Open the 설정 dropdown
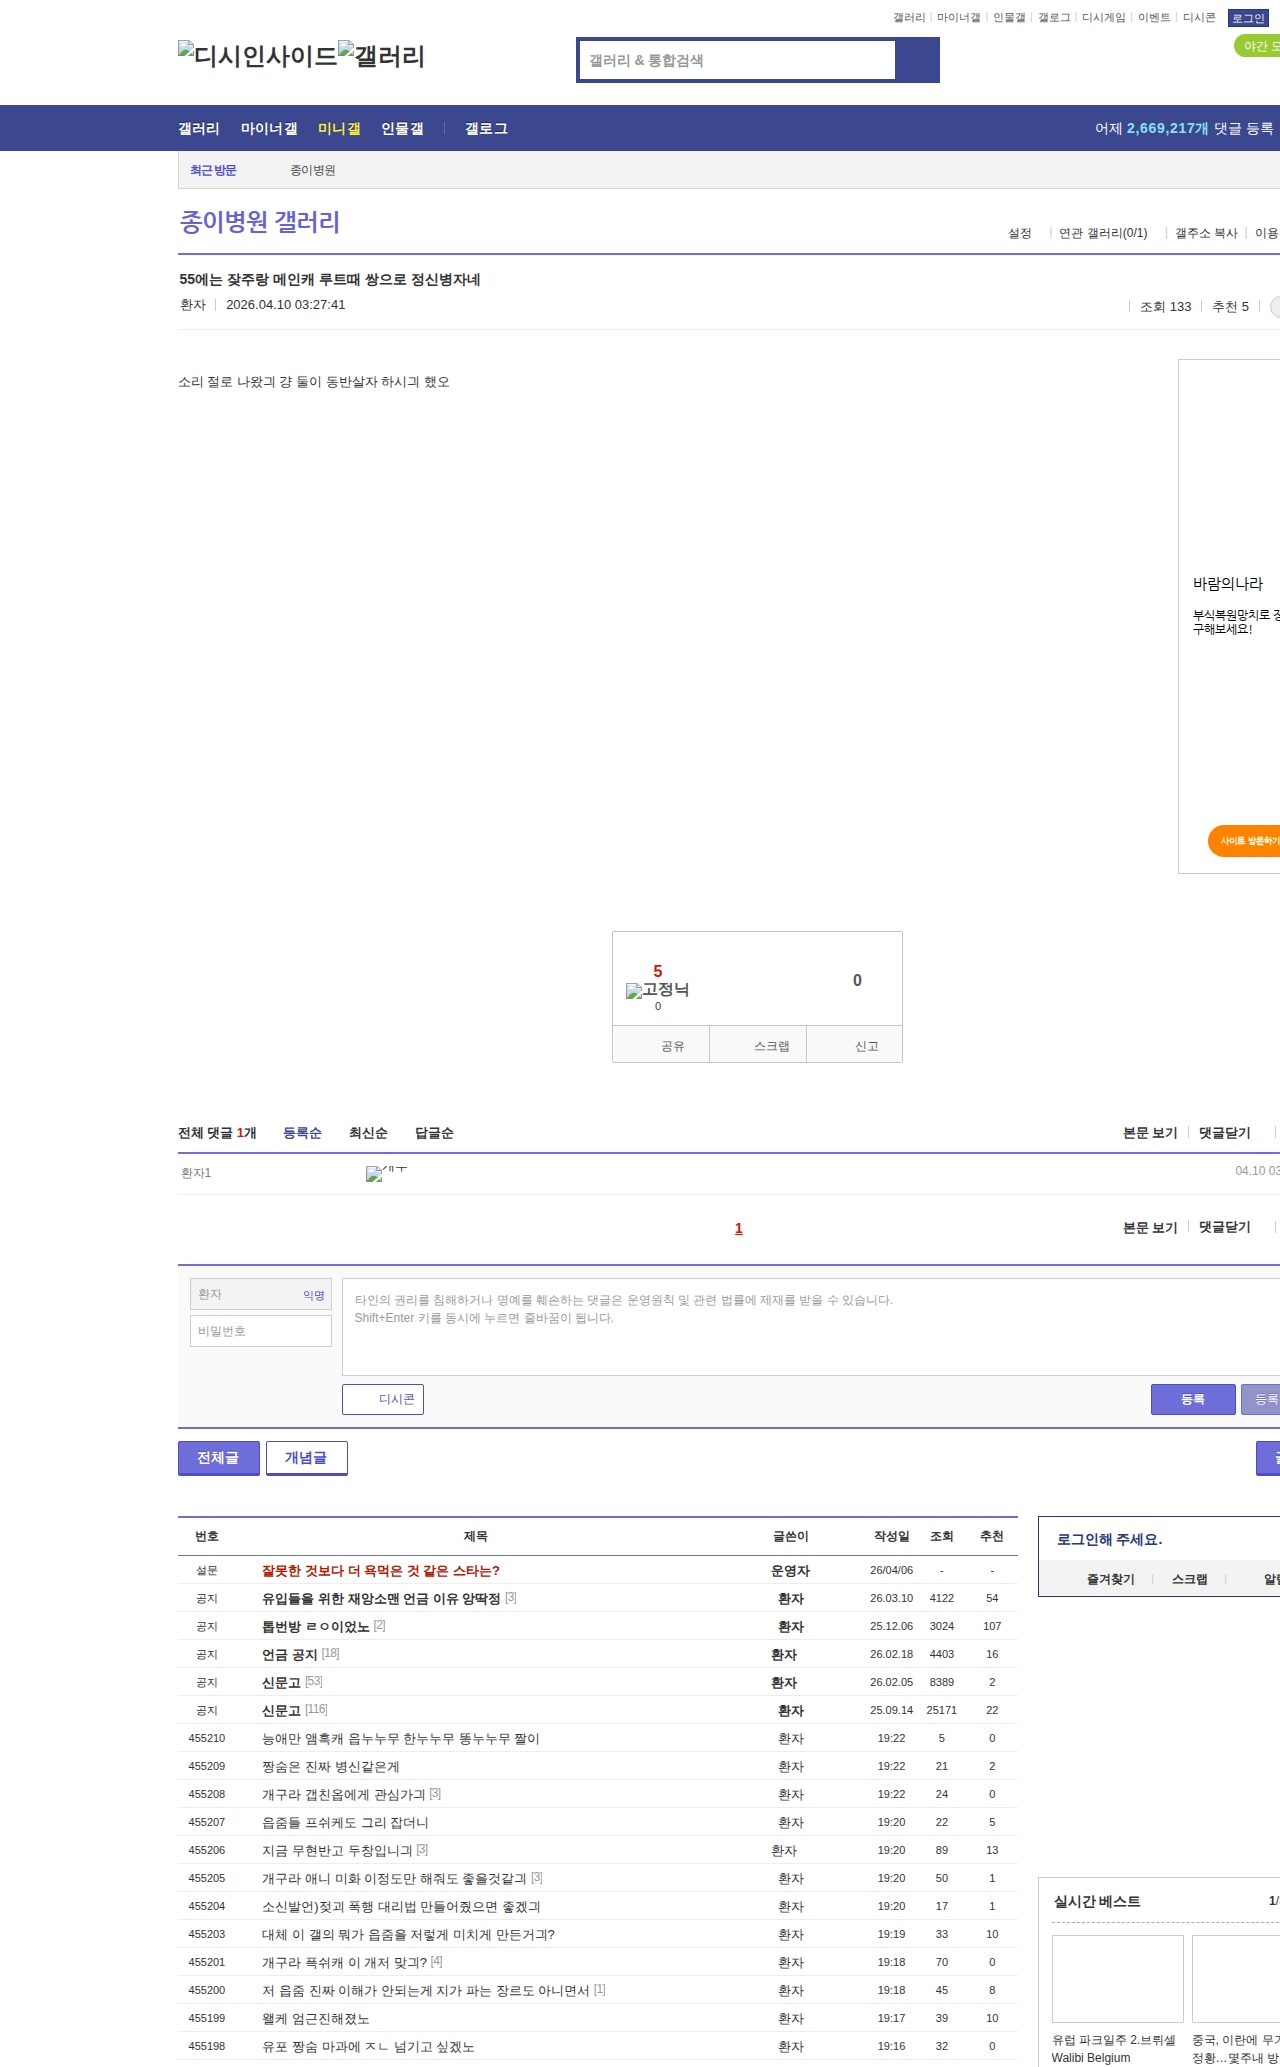The image size is (1280, 2067). (x=1019, y=233)
